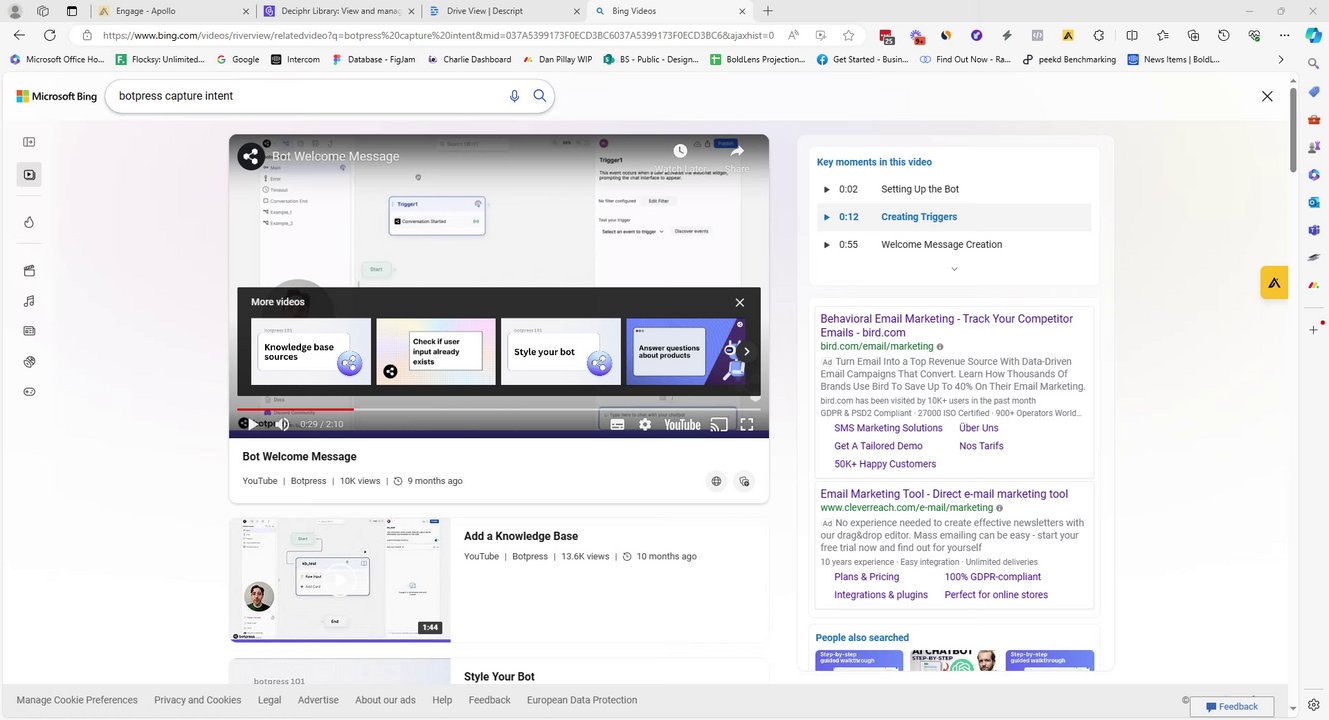Open the Movies clapperboard category in sidebar
Viewport: 1329px width, 720px height.
pyautogui.click(x=29, y=270)
